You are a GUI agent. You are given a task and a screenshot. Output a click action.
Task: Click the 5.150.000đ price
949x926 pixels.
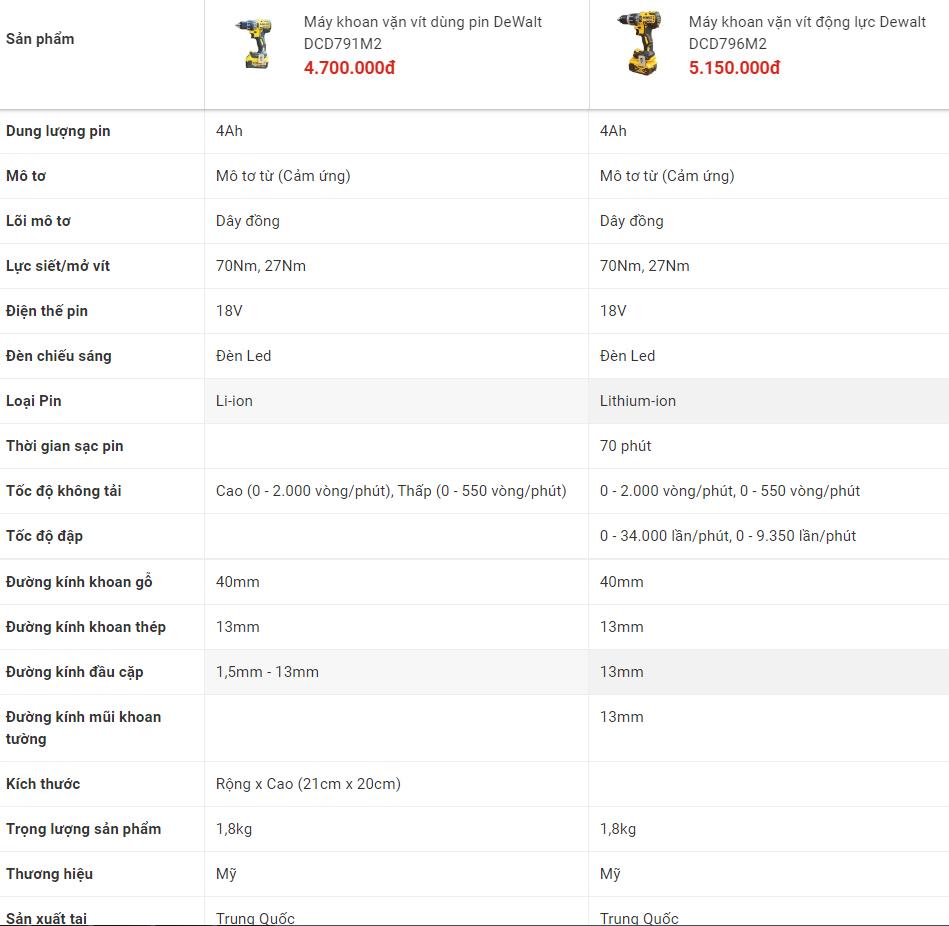point(734,68)
